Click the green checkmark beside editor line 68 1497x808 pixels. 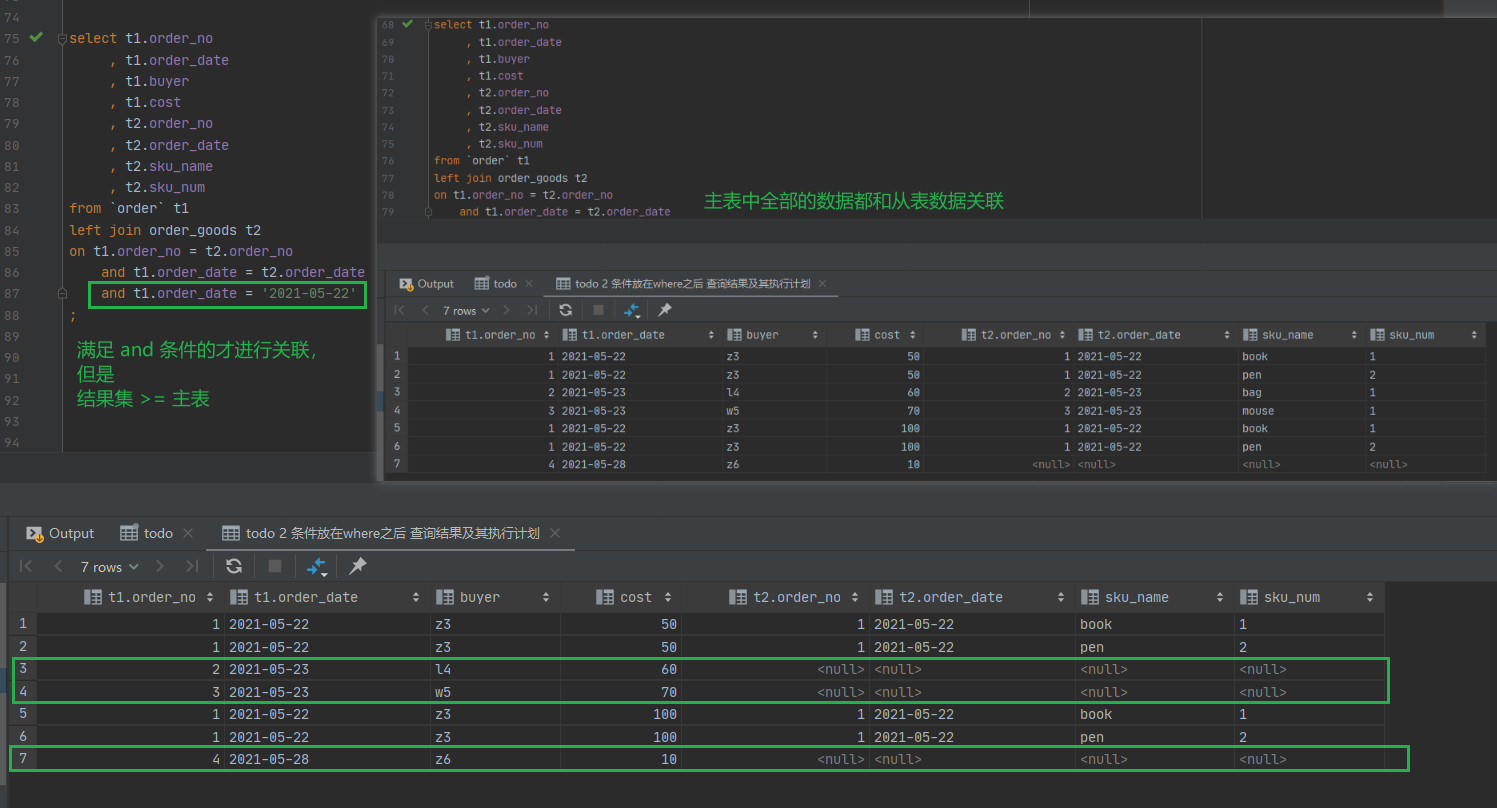[x=407, y=24]
